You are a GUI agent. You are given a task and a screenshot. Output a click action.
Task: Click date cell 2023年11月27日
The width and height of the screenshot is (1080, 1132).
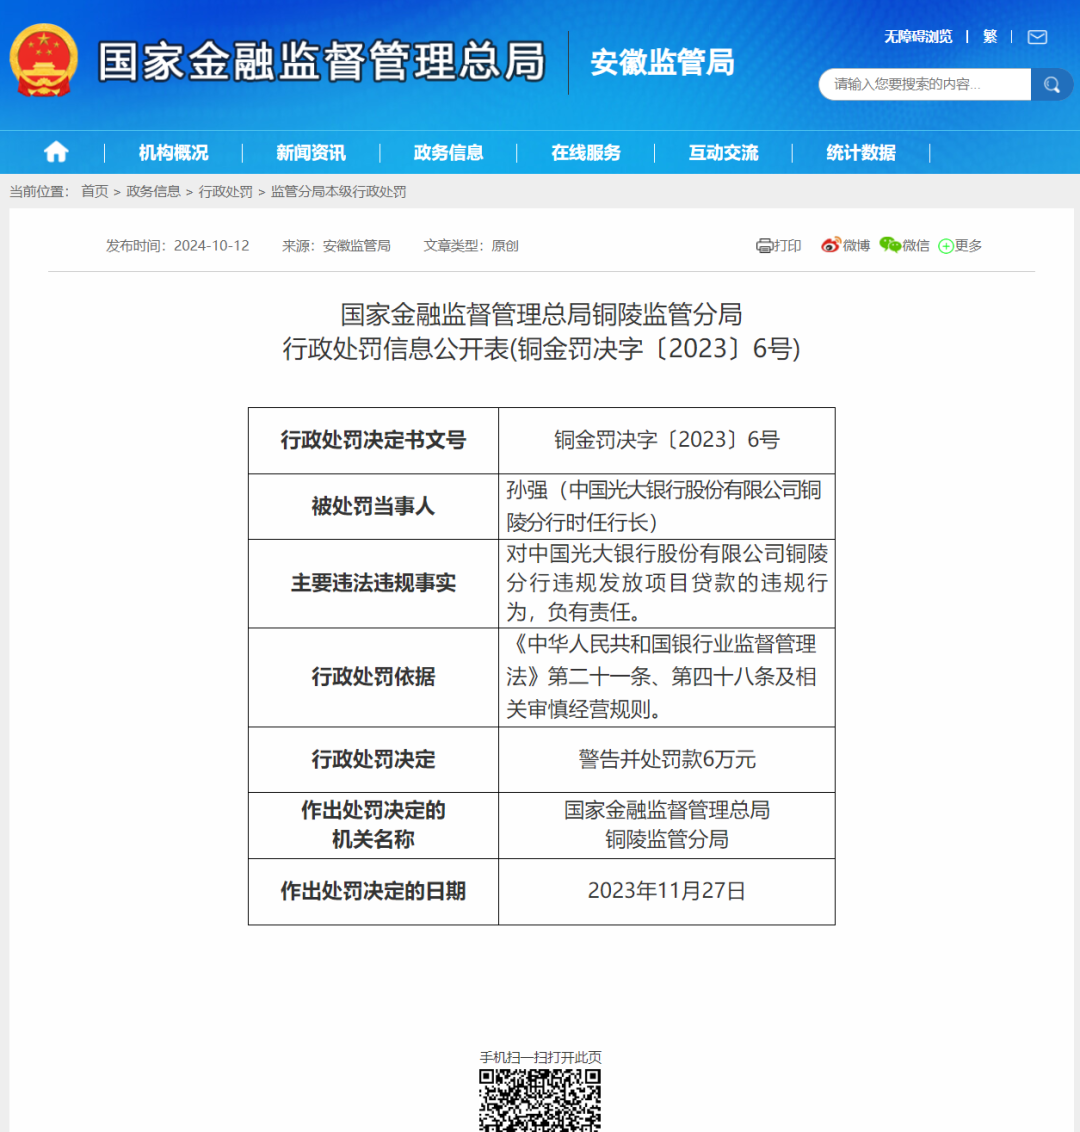click(x=666, y=891)
